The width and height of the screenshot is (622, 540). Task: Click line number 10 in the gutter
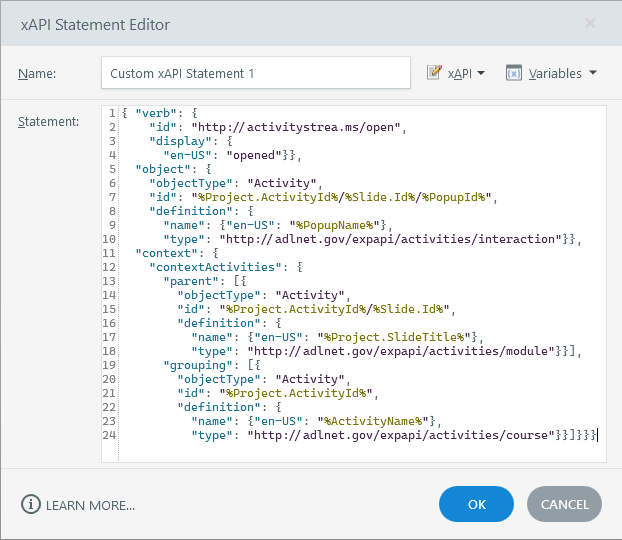(x=110, y=239)
